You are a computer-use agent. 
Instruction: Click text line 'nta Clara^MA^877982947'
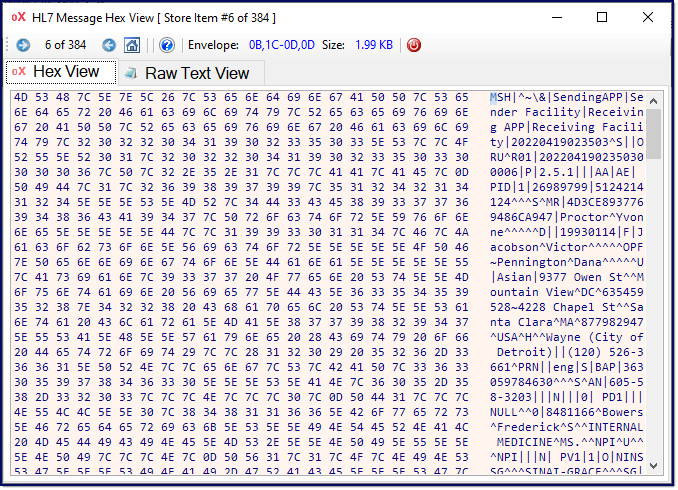tap(566, 323)
